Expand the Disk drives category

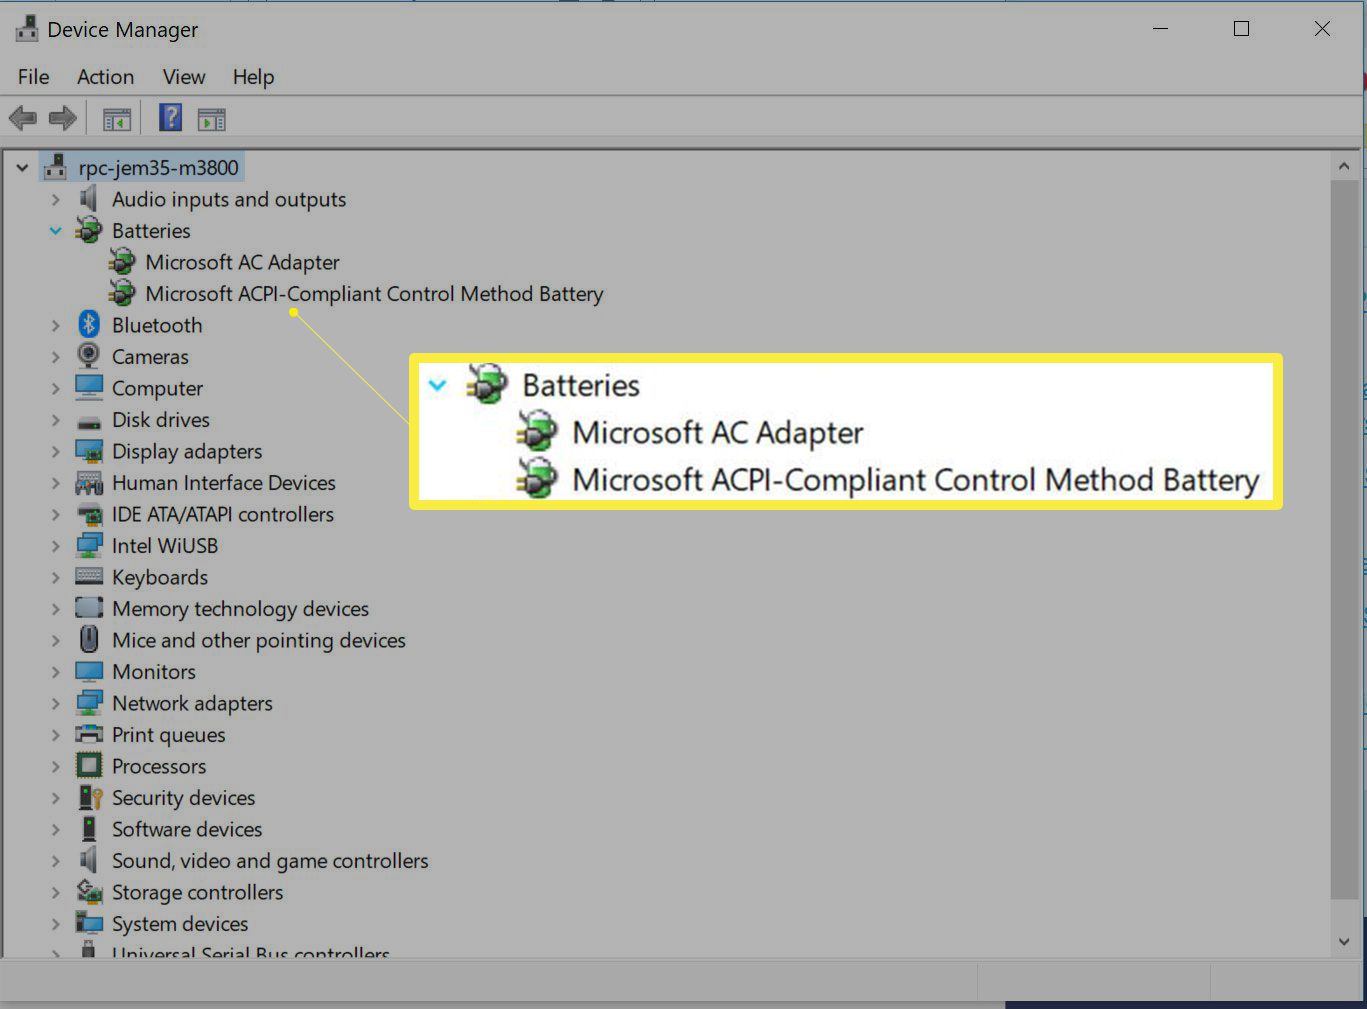[x=56, y=420]
